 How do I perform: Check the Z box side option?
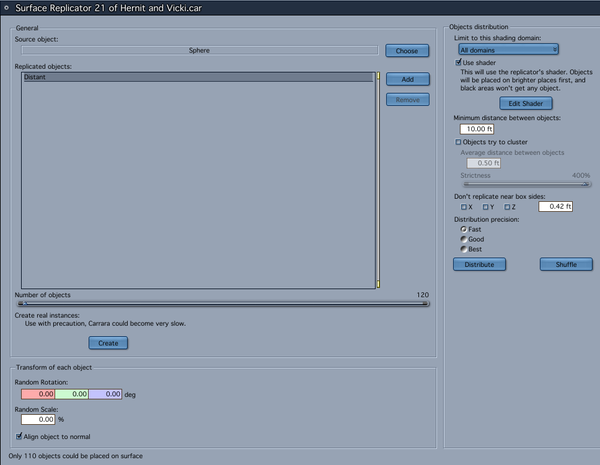coord(507,207)
